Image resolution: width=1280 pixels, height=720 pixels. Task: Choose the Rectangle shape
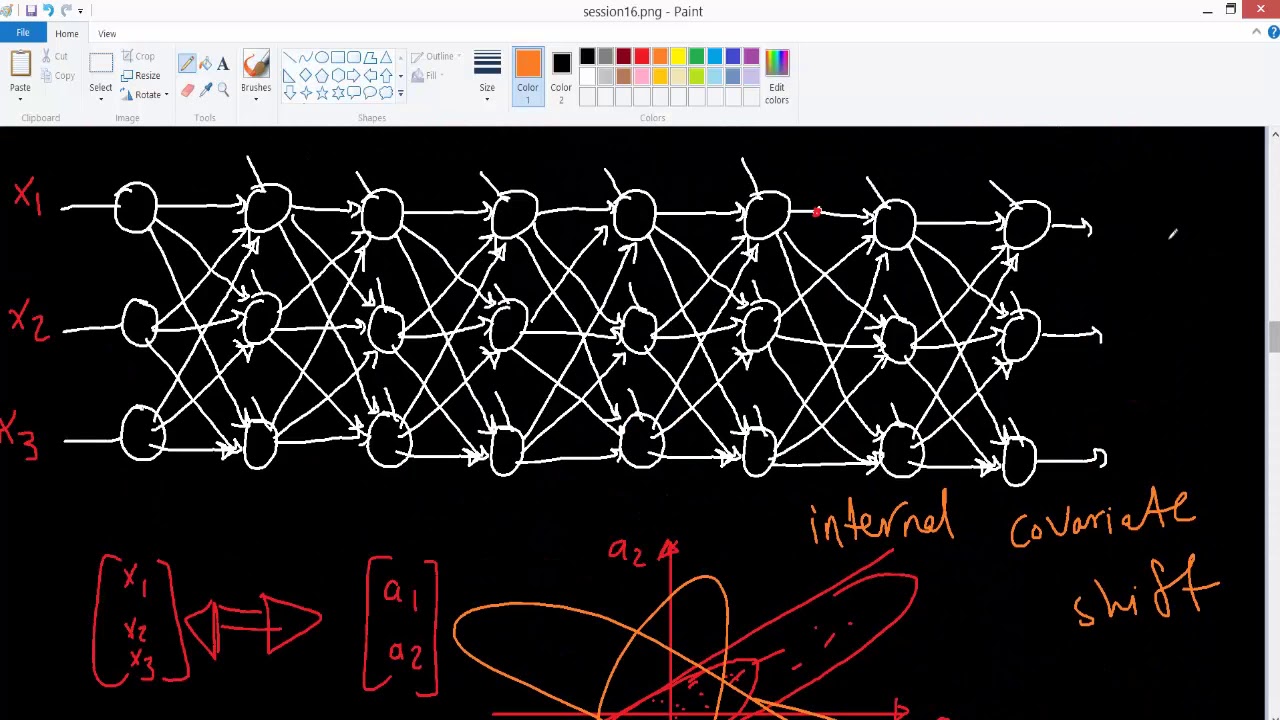tap(337, 57)
